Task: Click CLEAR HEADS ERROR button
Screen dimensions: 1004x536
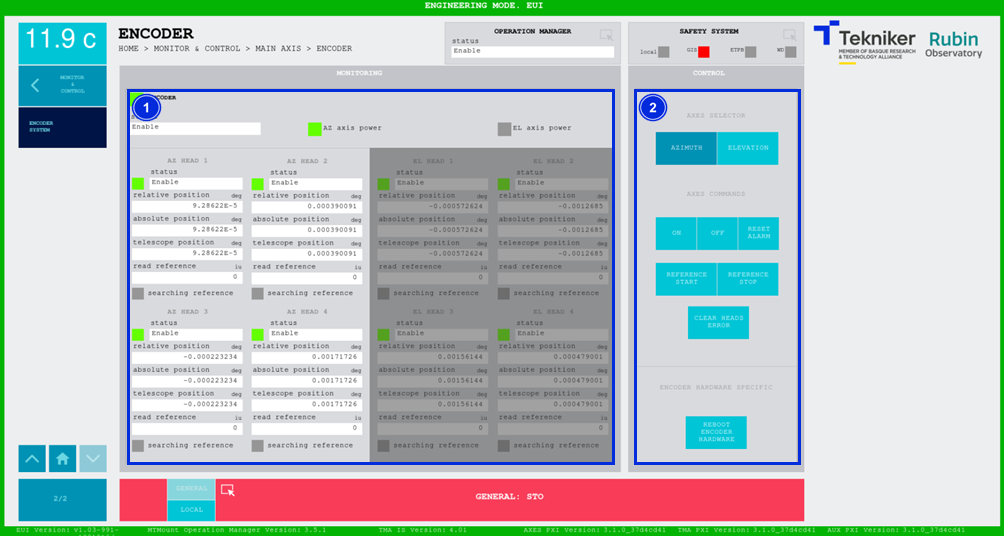Action: (x=718, y=322)
